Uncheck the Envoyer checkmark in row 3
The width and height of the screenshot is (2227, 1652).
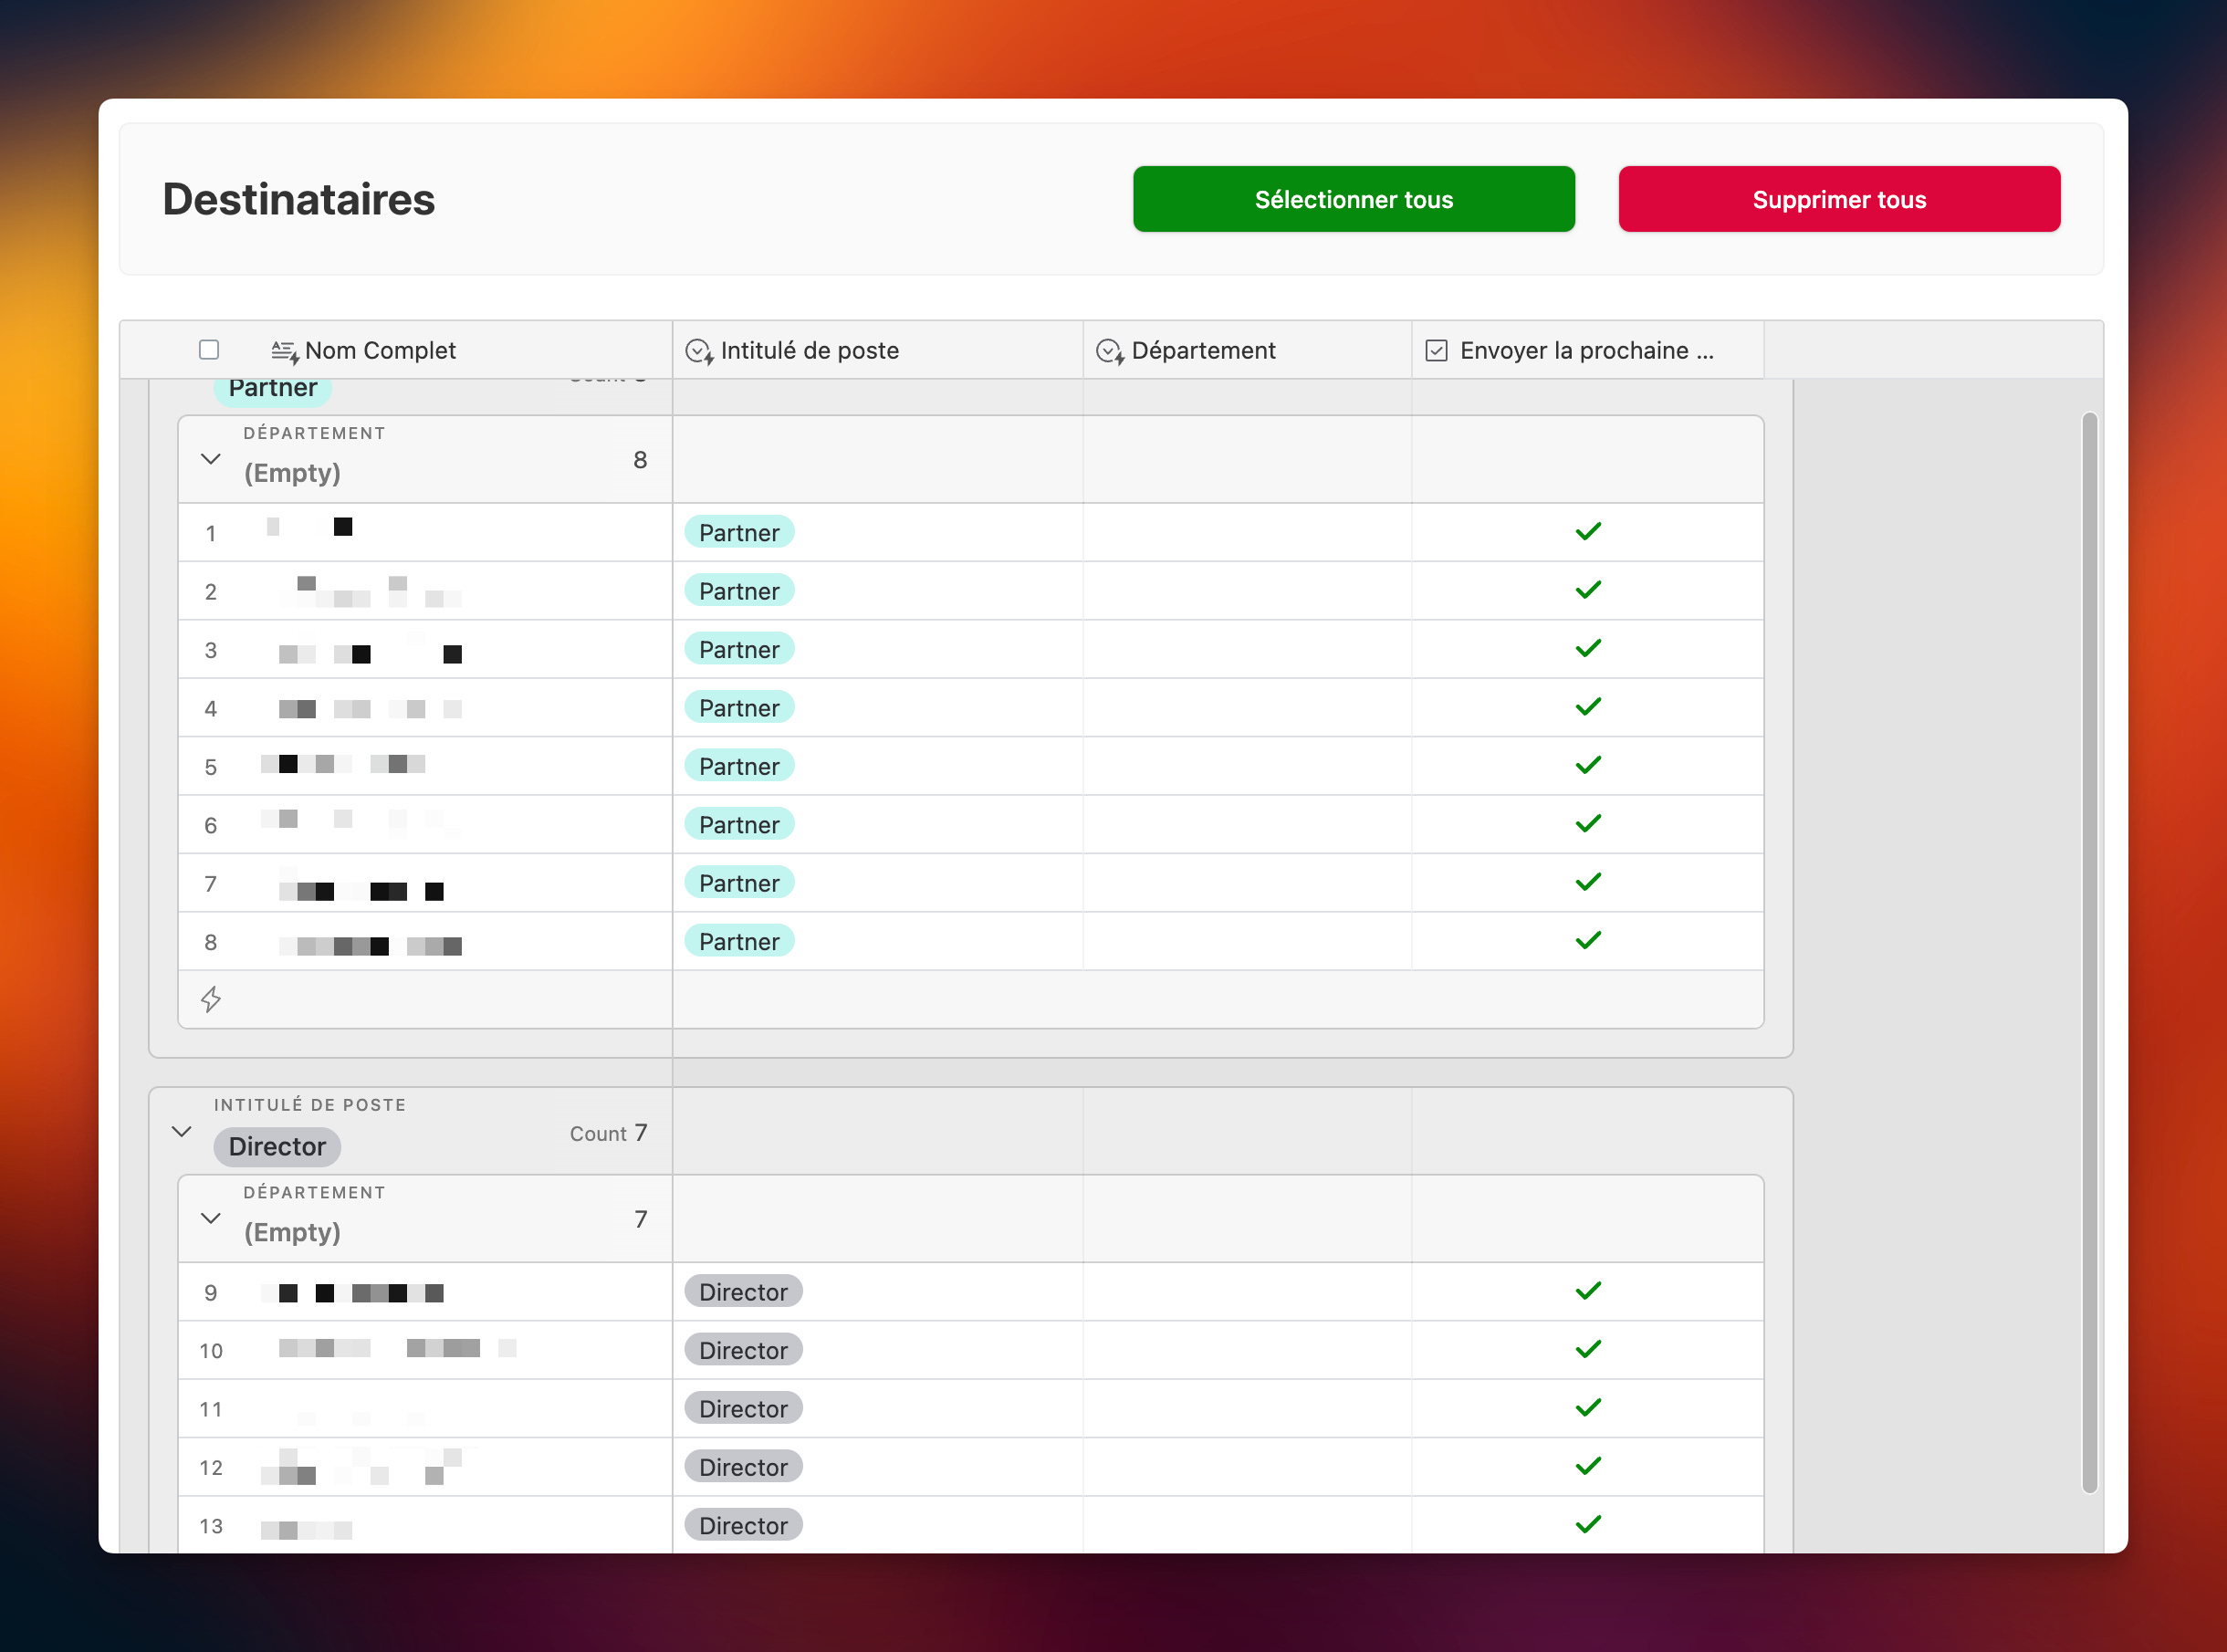tap(1588, 649)
